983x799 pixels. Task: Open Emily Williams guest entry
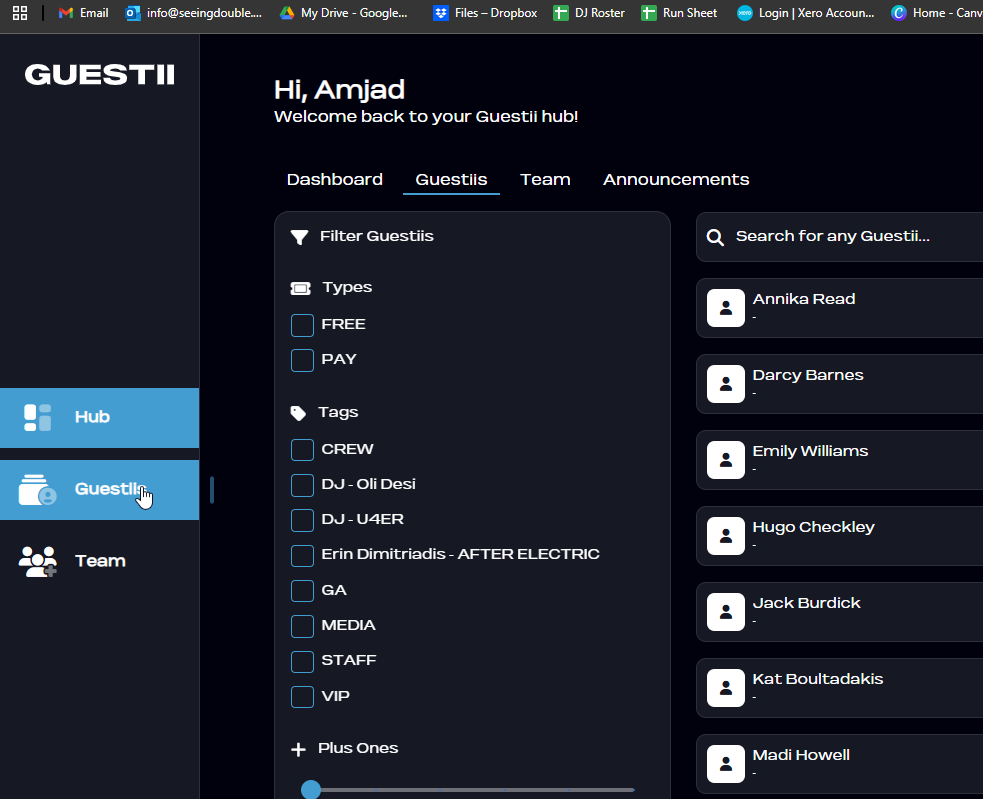[839, 460]
